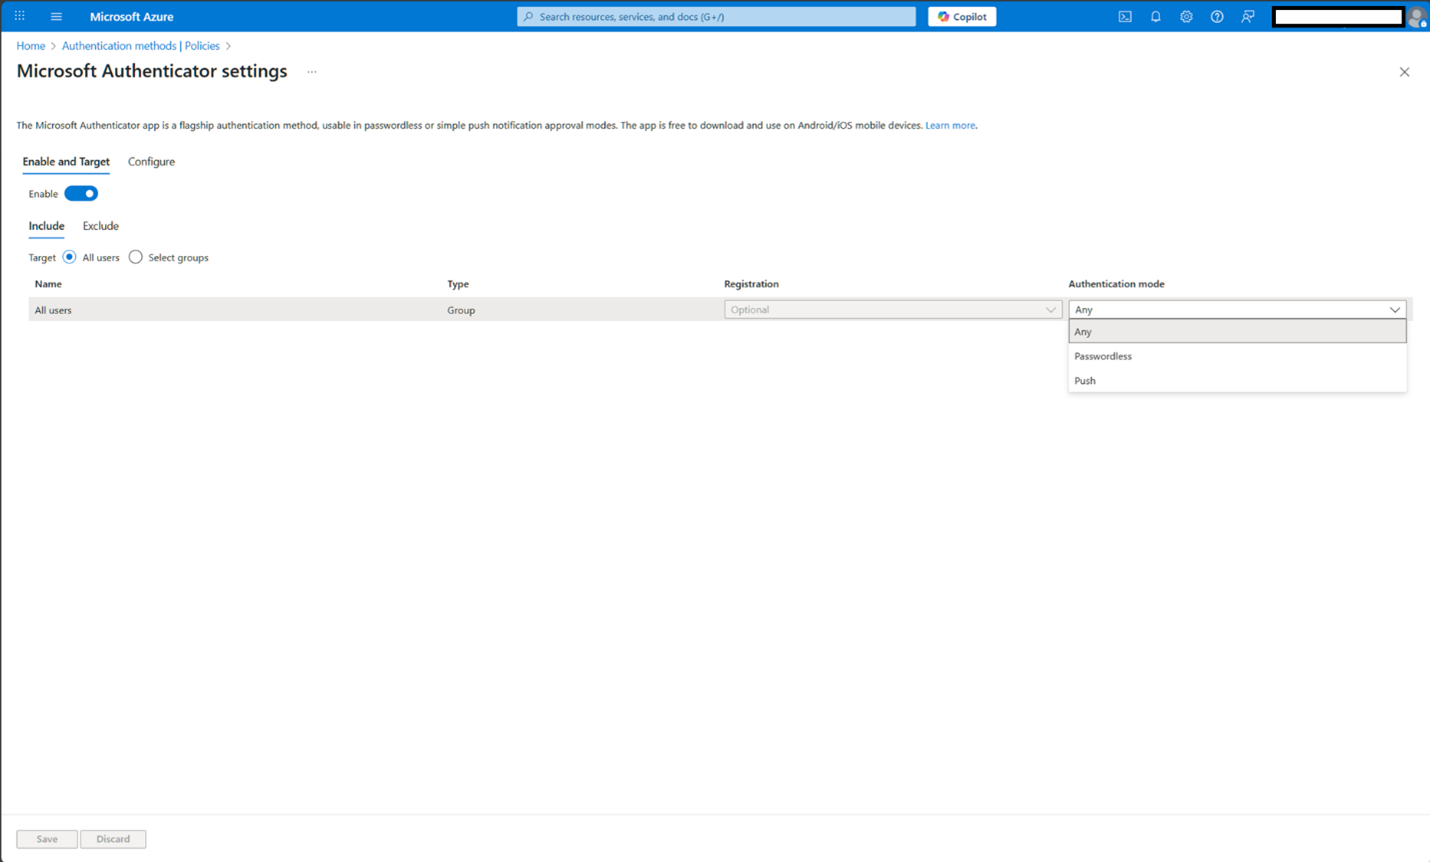Open Authentication methods | Policies breadcrumb

(x=140, y=46)
